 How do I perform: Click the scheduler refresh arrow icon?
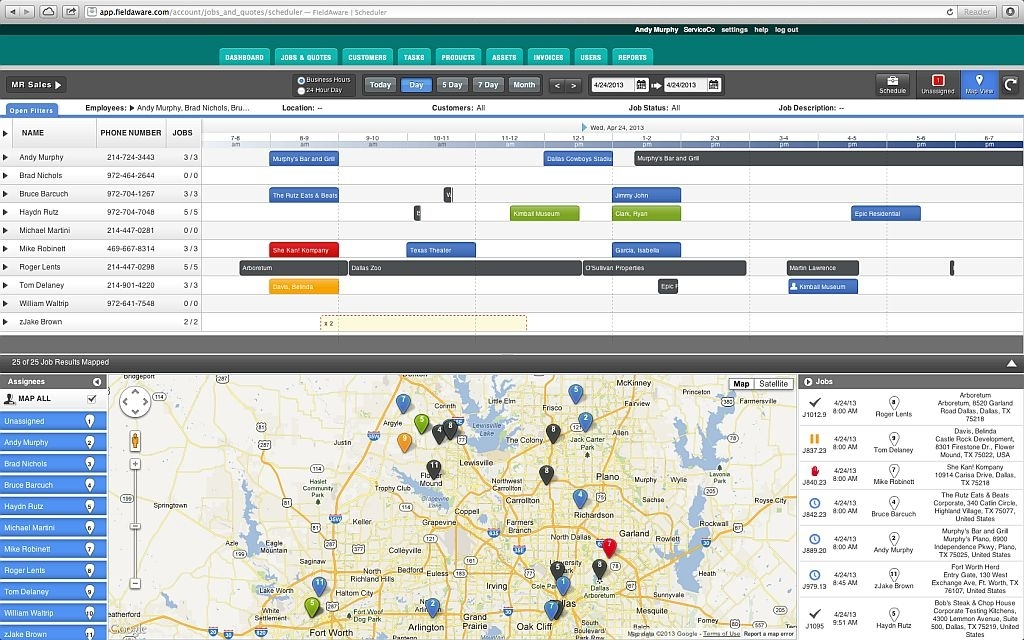coord(1010,84)
